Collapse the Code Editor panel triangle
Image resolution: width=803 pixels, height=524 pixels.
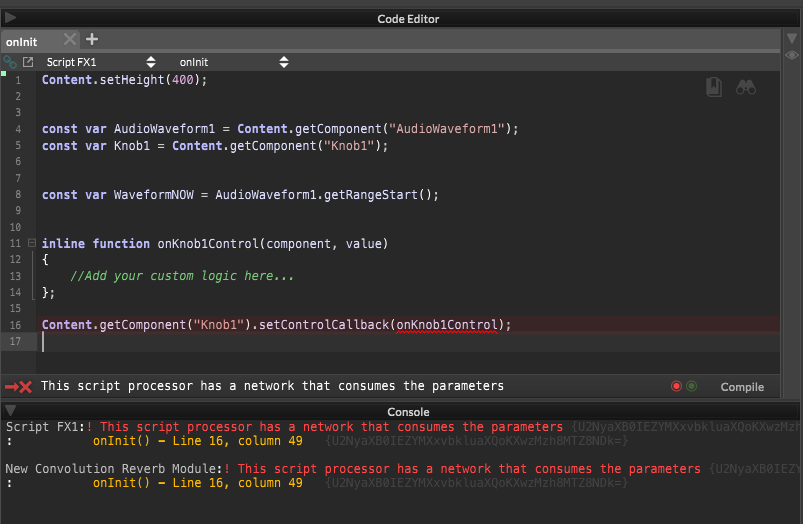coord(10,18)
